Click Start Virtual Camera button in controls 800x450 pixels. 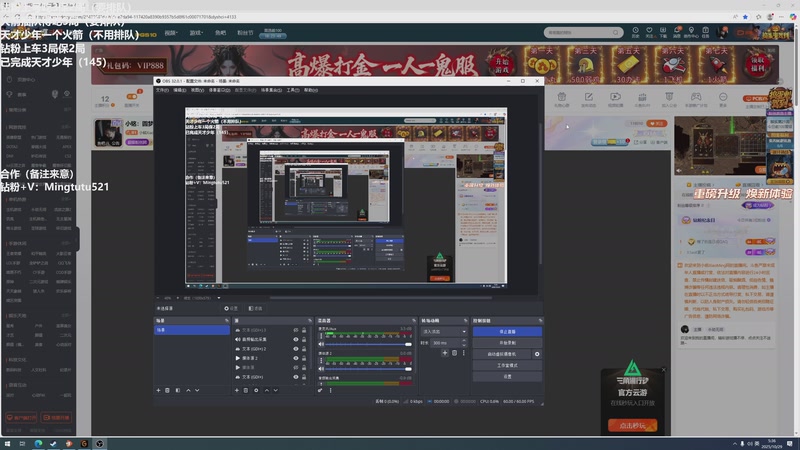click(x=502, y=354)
